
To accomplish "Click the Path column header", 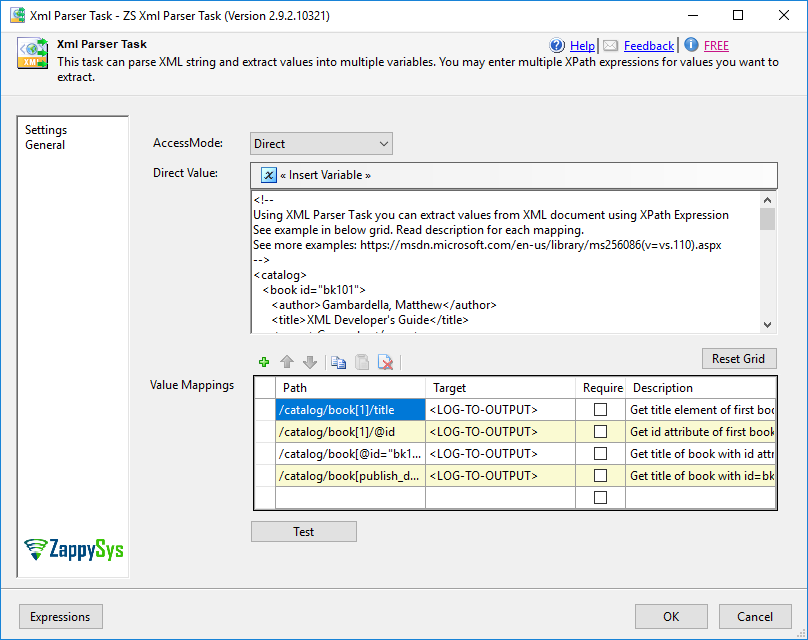I will (350, 388).
